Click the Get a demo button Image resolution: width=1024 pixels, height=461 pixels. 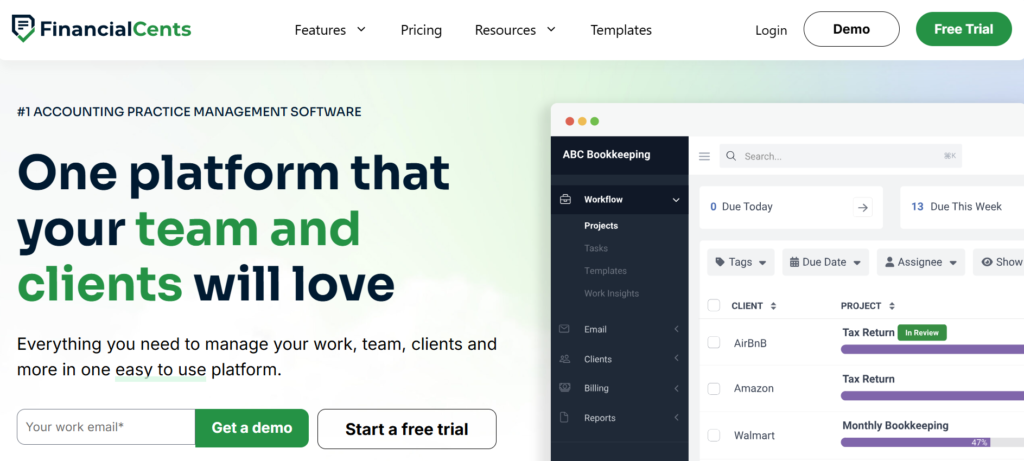251,428
